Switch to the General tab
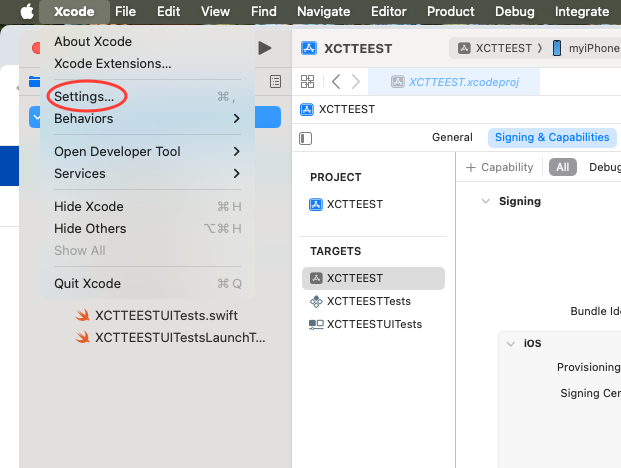This screenshot has width=621, height=468. click(452, 137)
